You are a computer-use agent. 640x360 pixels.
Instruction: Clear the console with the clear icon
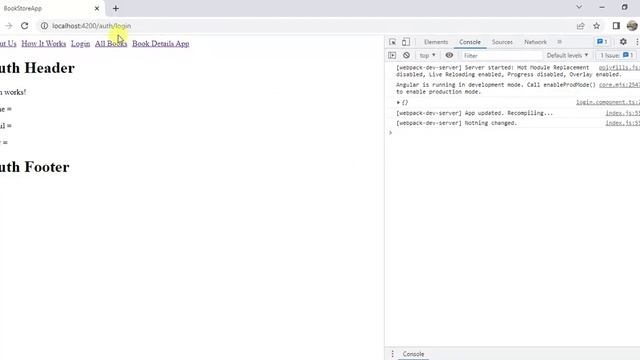(406, 56)
